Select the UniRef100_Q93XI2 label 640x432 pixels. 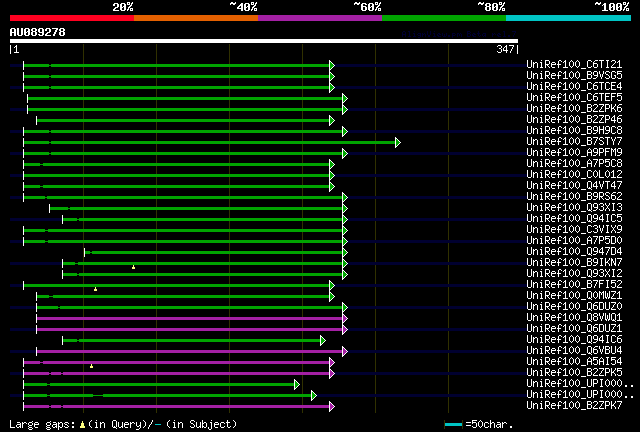574,274
